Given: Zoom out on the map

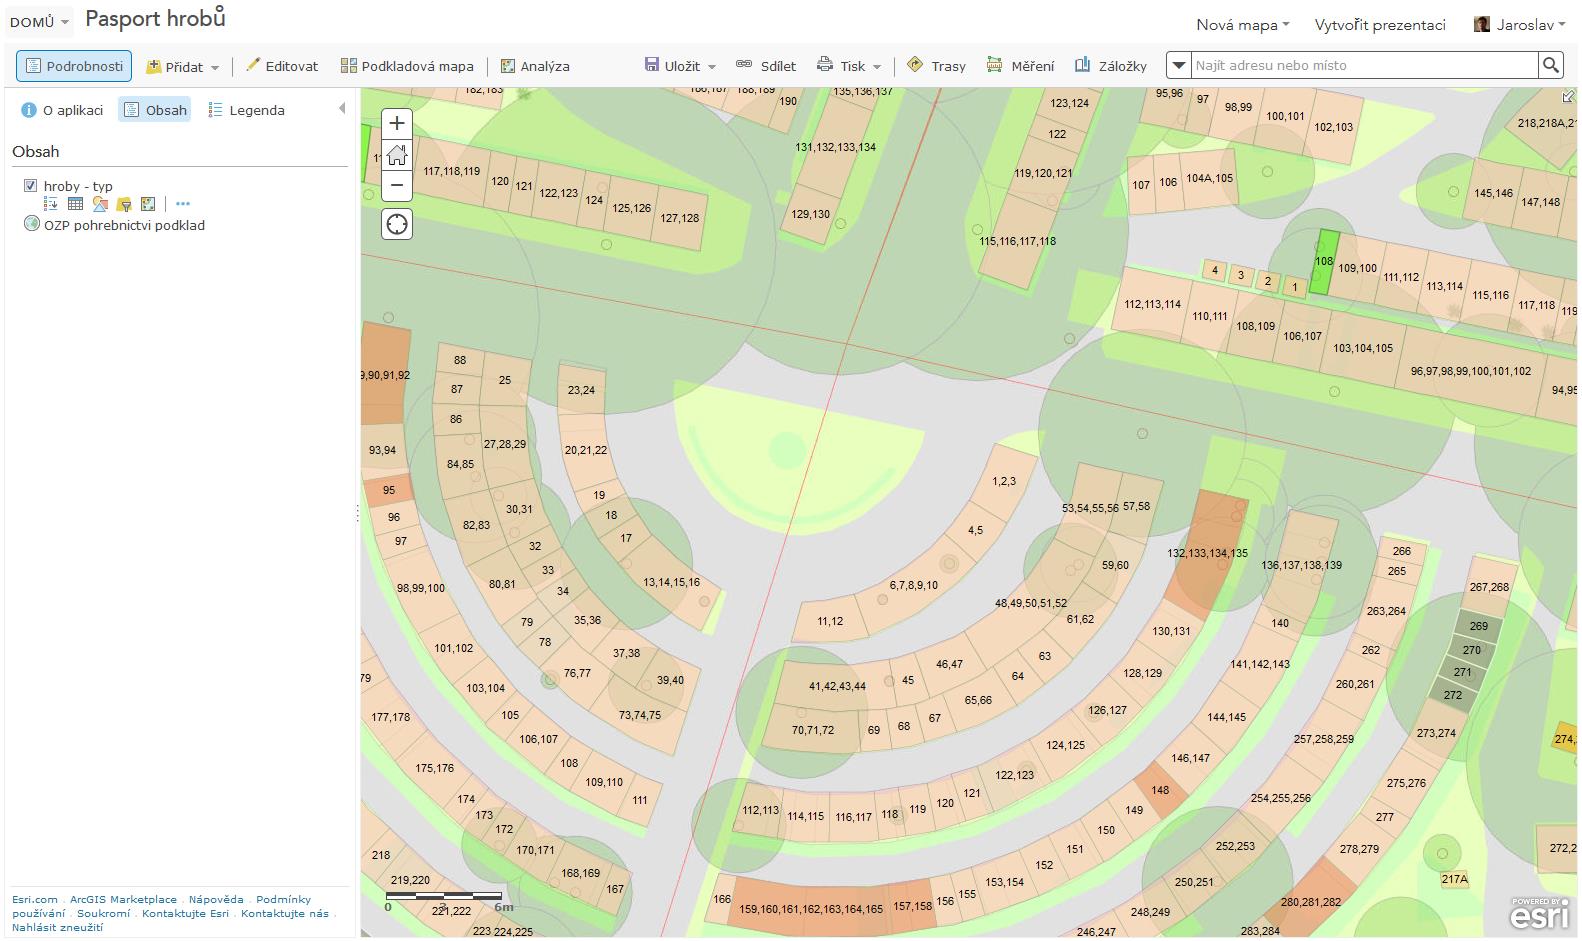Looking at the screenshot, I should pos(397,185).
